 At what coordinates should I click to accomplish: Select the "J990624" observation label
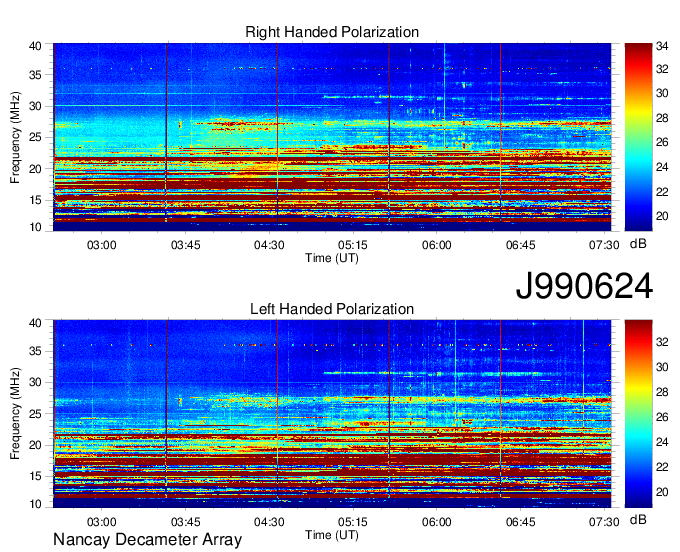coord(584,285)
